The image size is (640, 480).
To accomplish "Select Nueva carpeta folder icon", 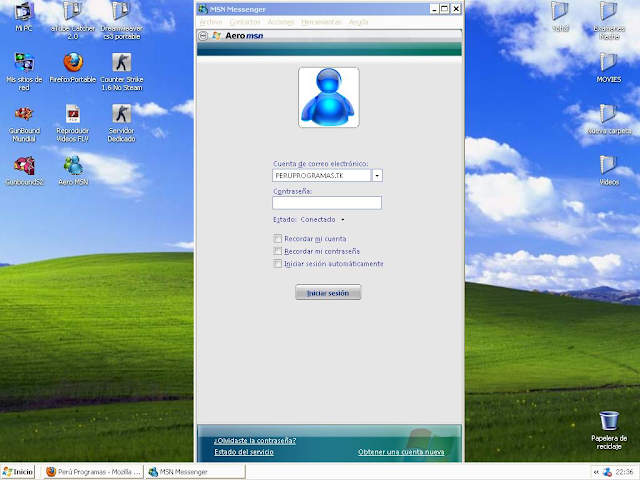I will coord(609,119).
